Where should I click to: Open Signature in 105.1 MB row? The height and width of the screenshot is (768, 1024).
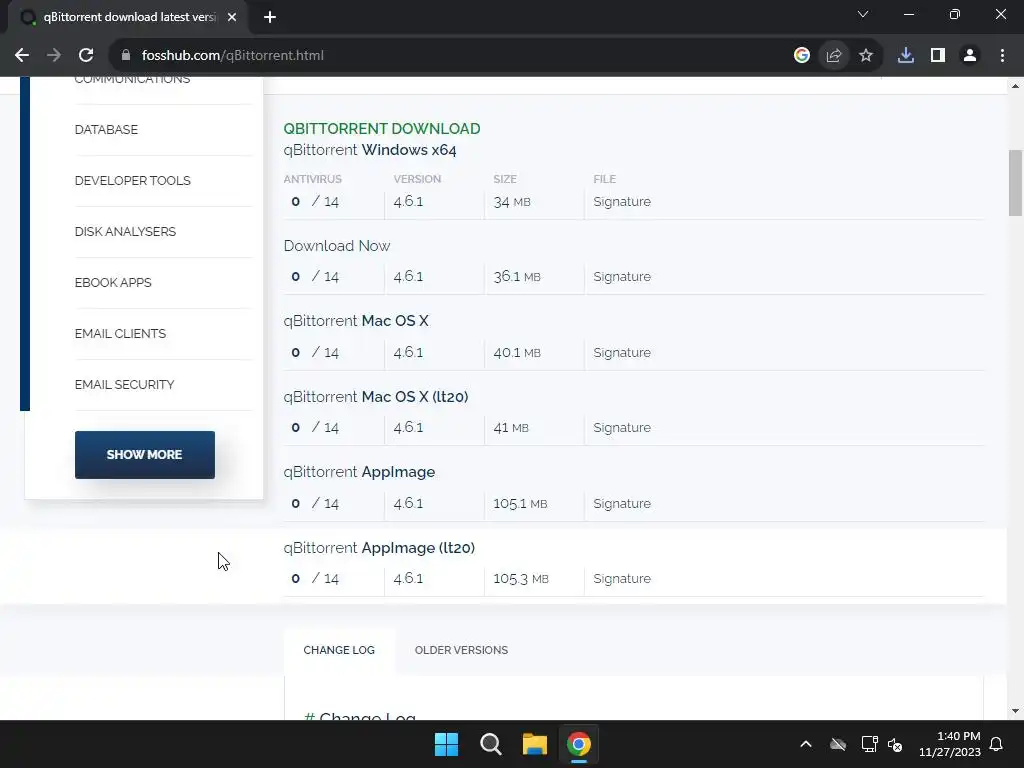(622, 504)
